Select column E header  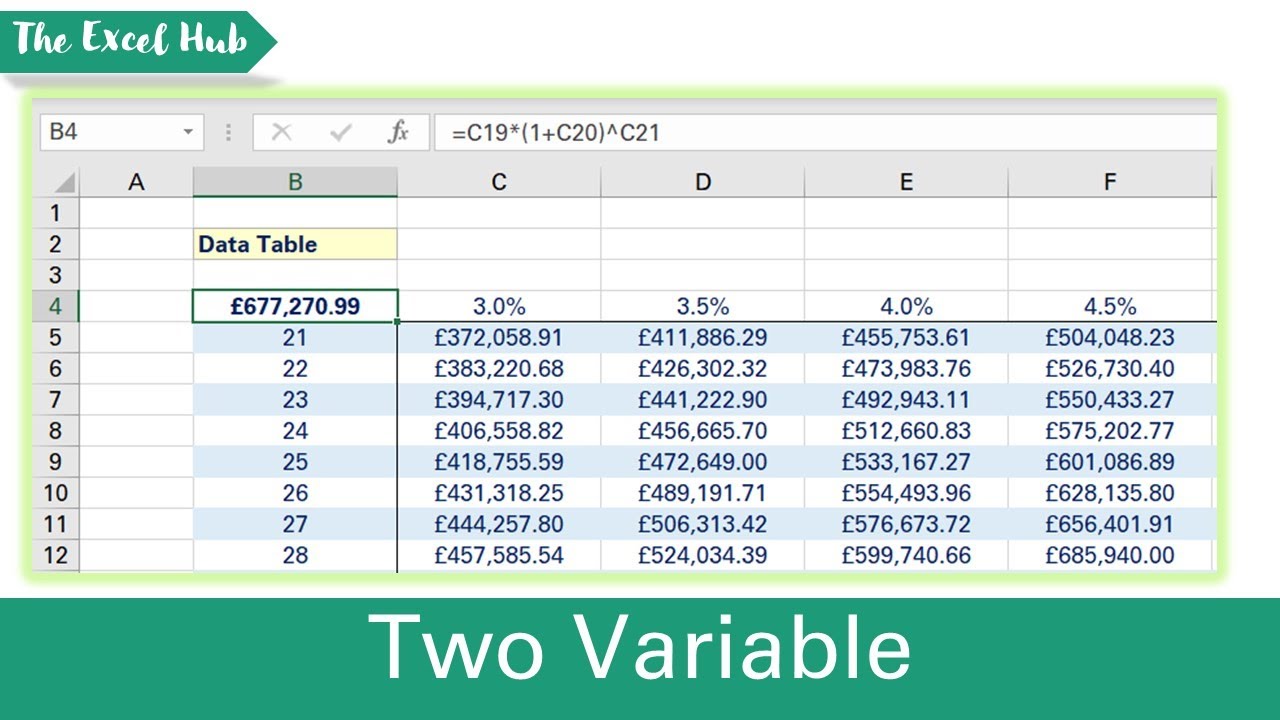(x=906, y=182)
